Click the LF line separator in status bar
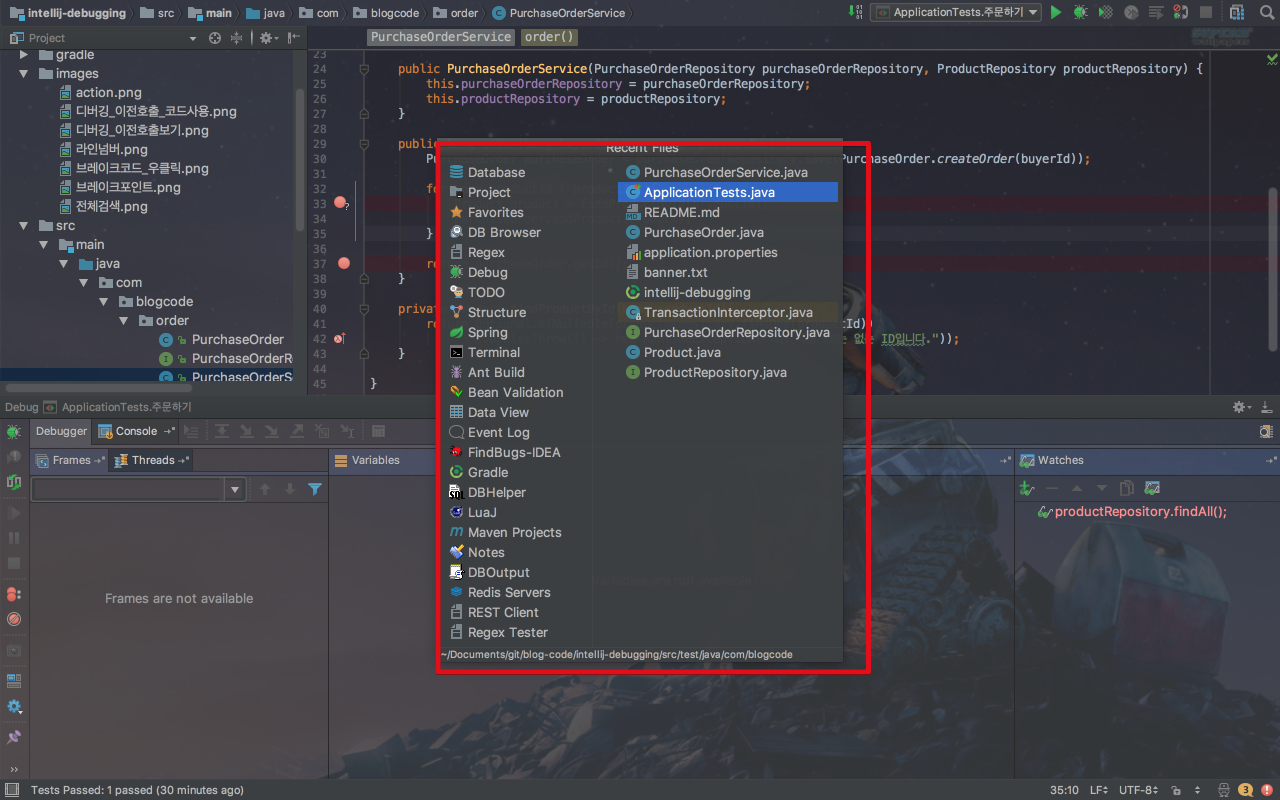This screenshot has width=1280, height=800. point(1099,790)
